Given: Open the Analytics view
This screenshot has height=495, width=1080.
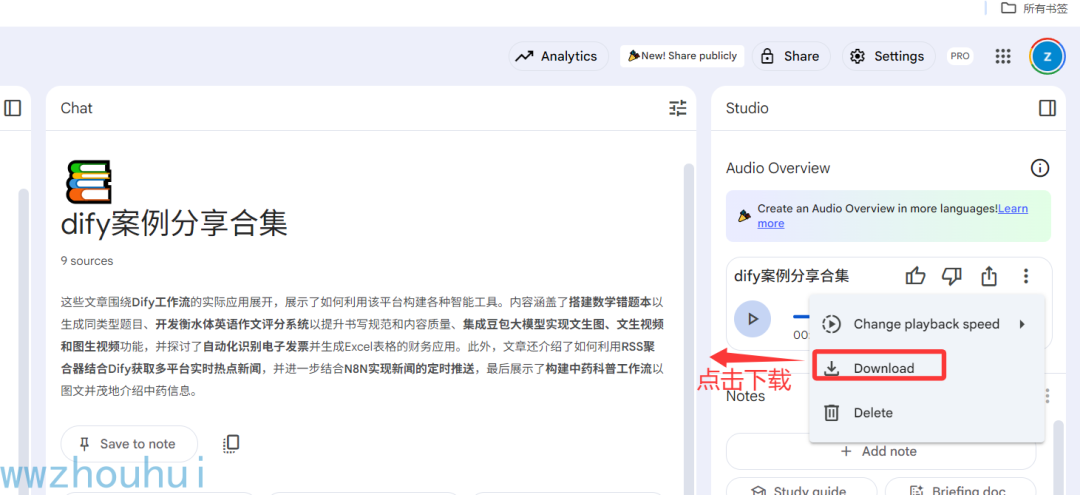Looking at the screenshot, I should pyautogui.click(x=559, y=56).
